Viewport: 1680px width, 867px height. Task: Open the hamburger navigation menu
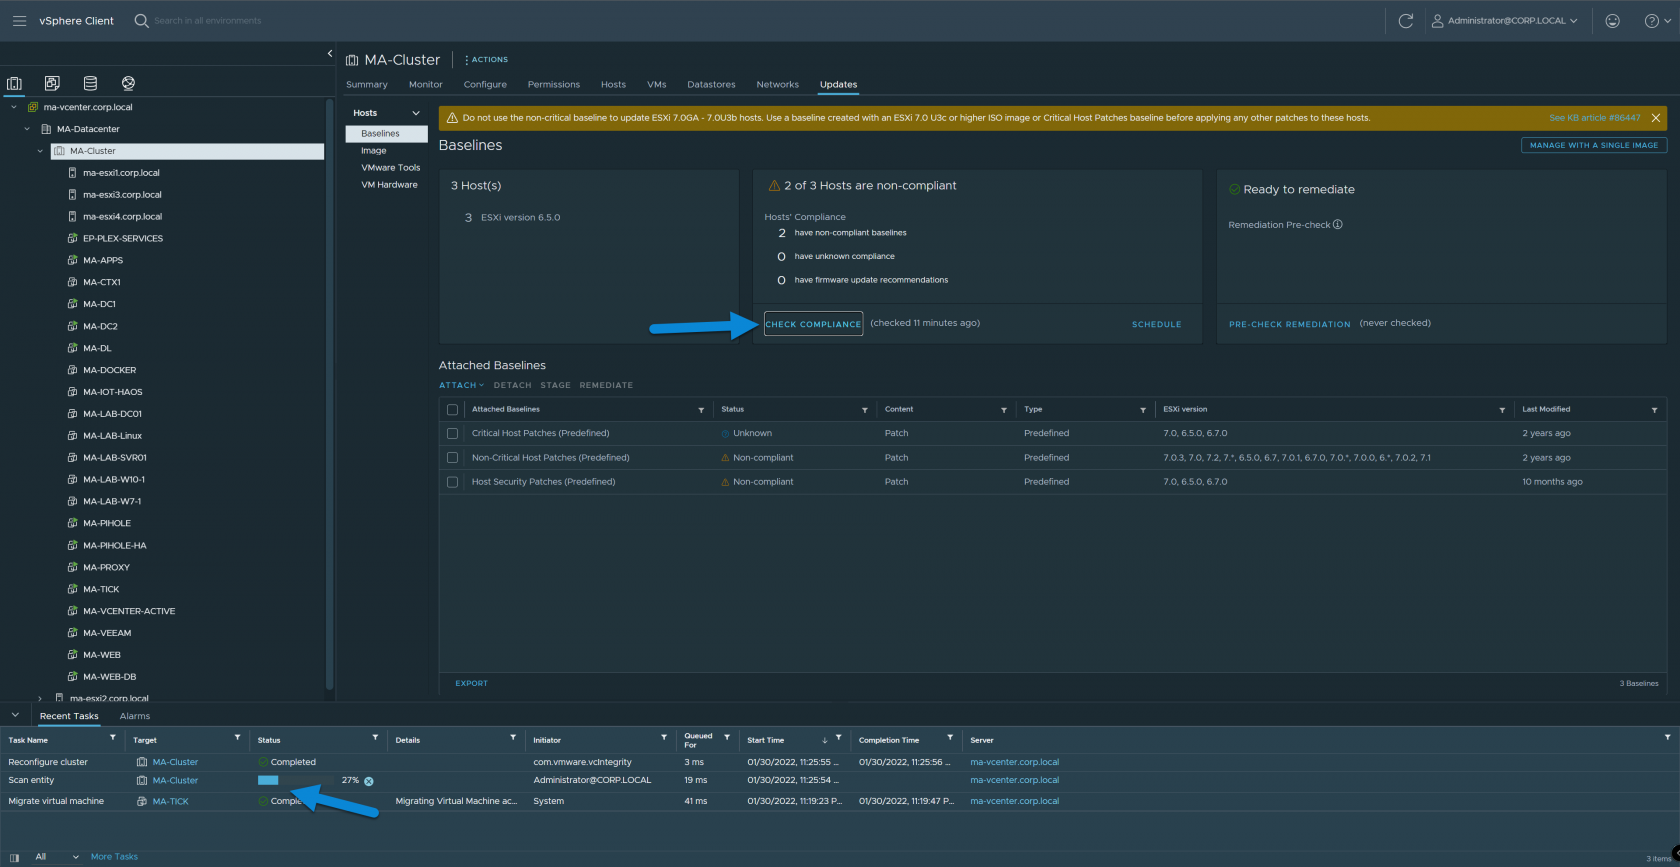[x=19, y=20]
